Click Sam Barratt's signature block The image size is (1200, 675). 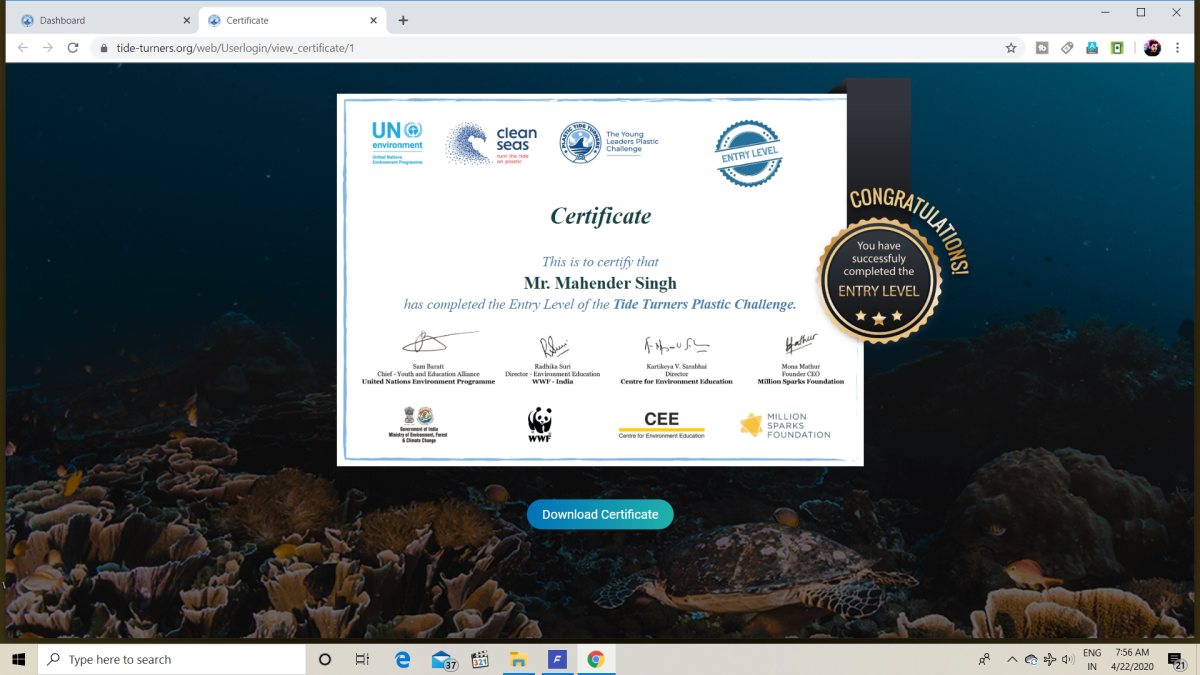pyautogui.click(x=428, y=358)
